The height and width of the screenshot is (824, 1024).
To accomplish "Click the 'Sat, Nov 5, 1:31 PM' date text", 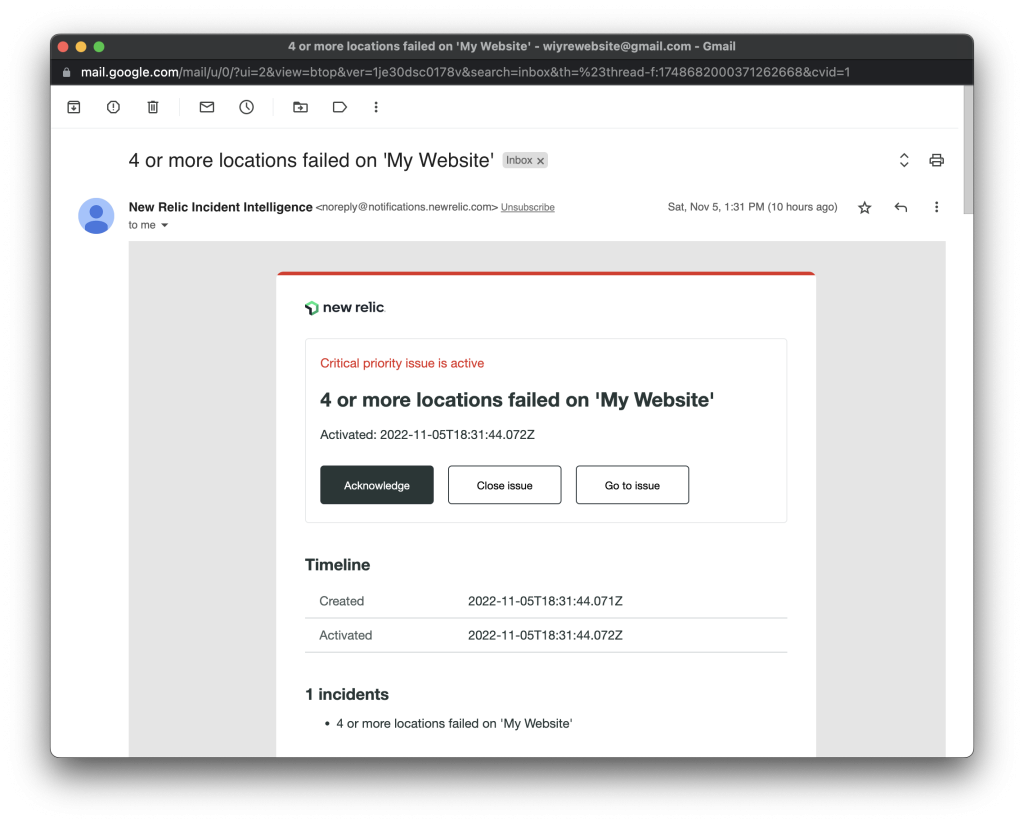I will [752, 207].
